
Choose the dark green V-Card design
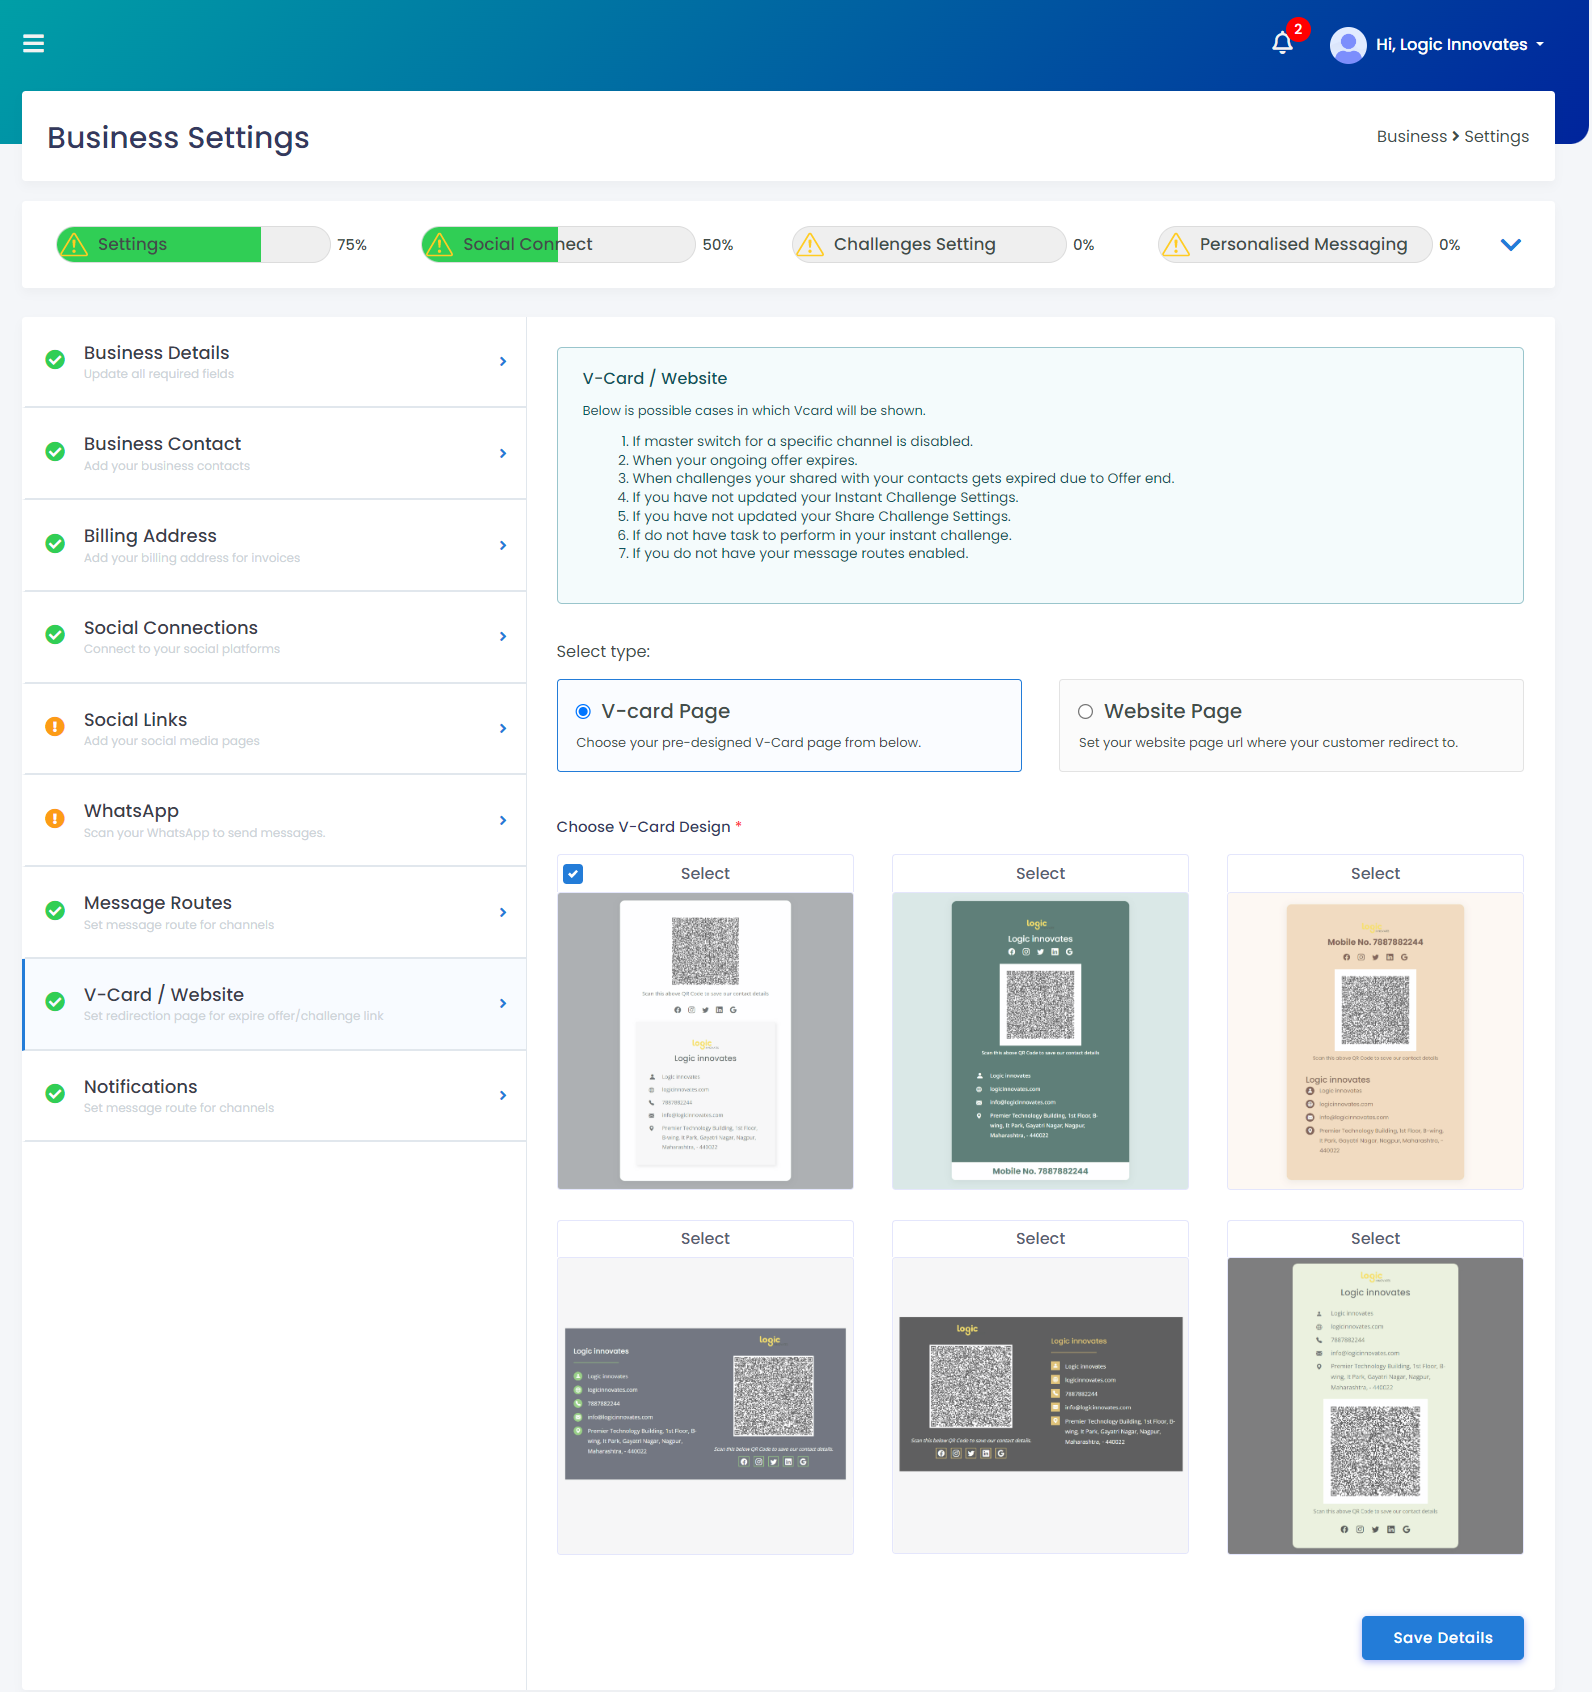coord(1040,1041)
